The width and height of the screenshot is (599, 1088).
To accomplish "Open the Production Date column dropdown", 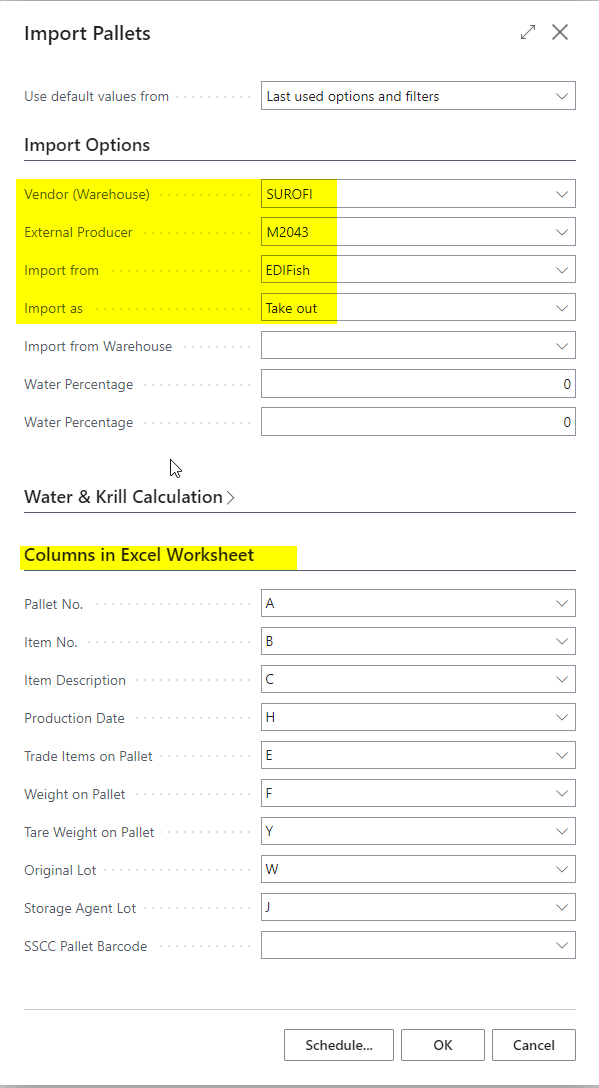I will (x=419, y=717).
